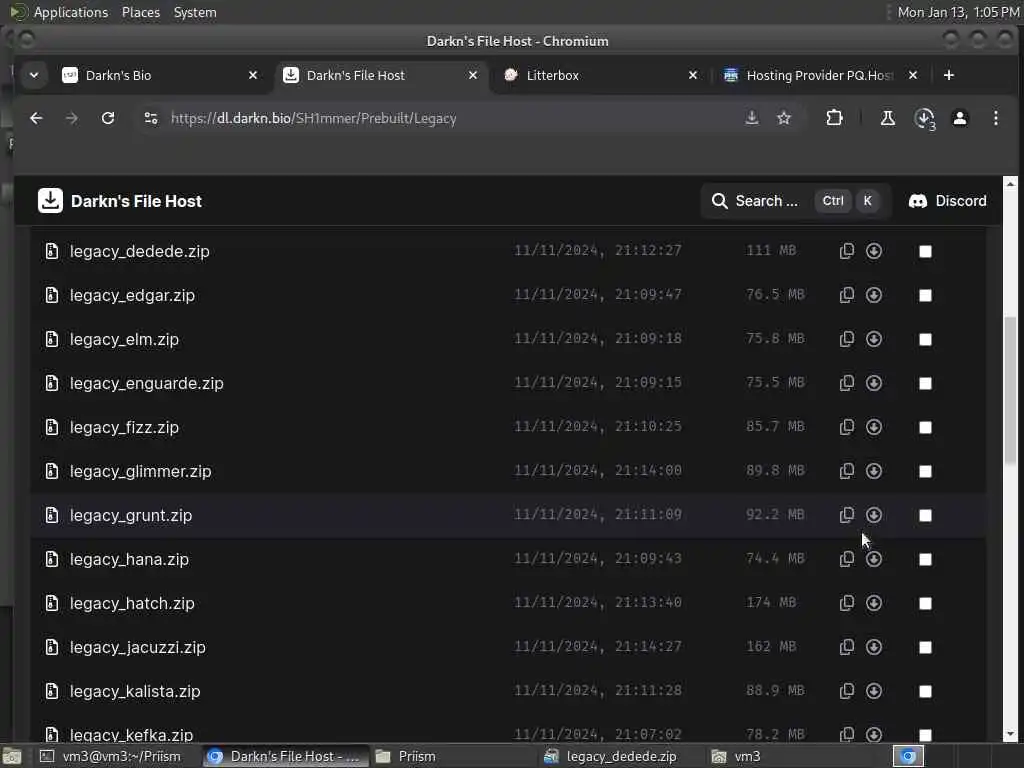Select checkbox for legacy_elm.zip
1024x768 pixels.
coord(925,340)
